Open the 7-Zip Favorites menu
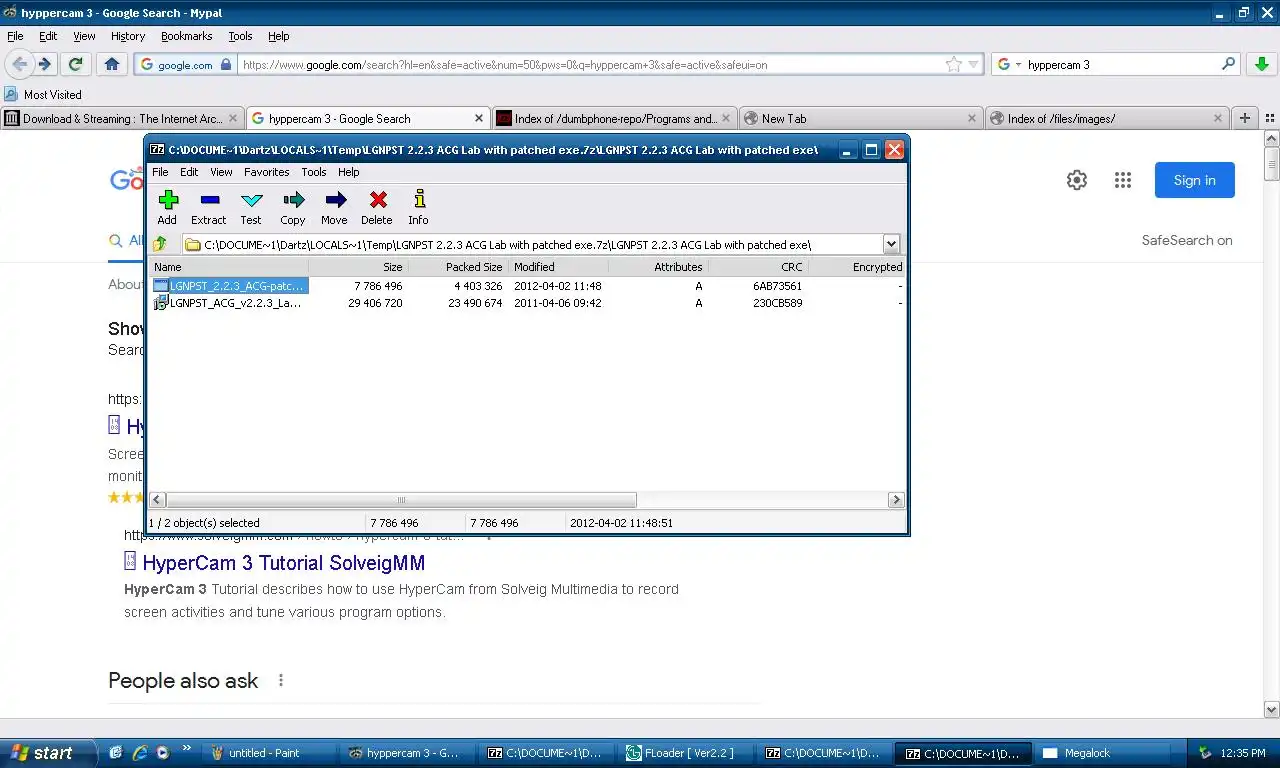1280x768 pixels. point(267,172)
